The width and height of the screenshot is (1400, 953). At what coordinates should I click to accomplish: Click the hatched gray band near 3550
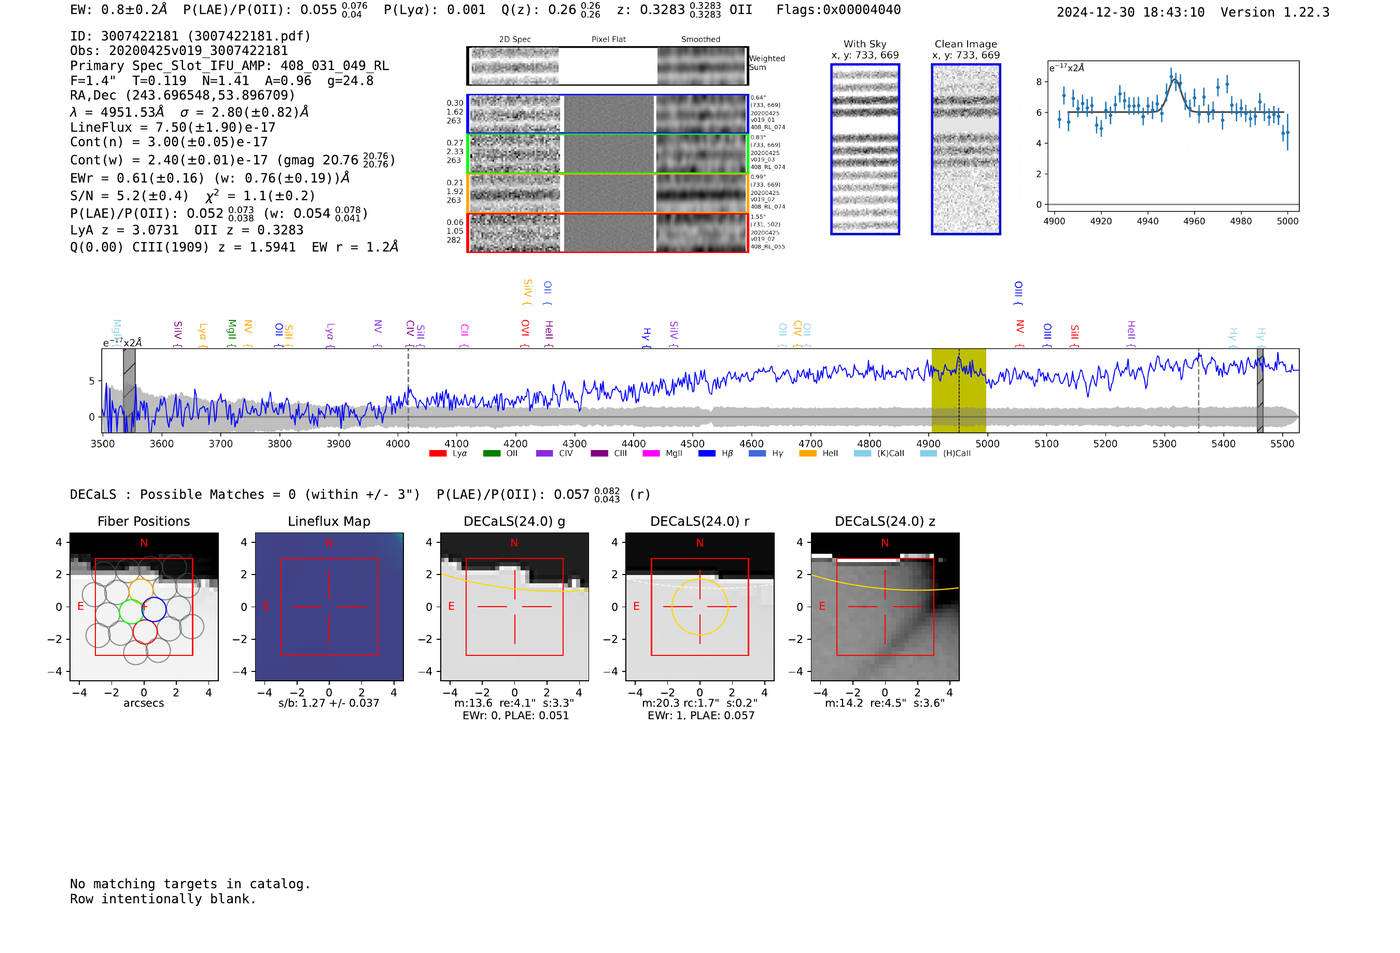click(x=129, y=390)
